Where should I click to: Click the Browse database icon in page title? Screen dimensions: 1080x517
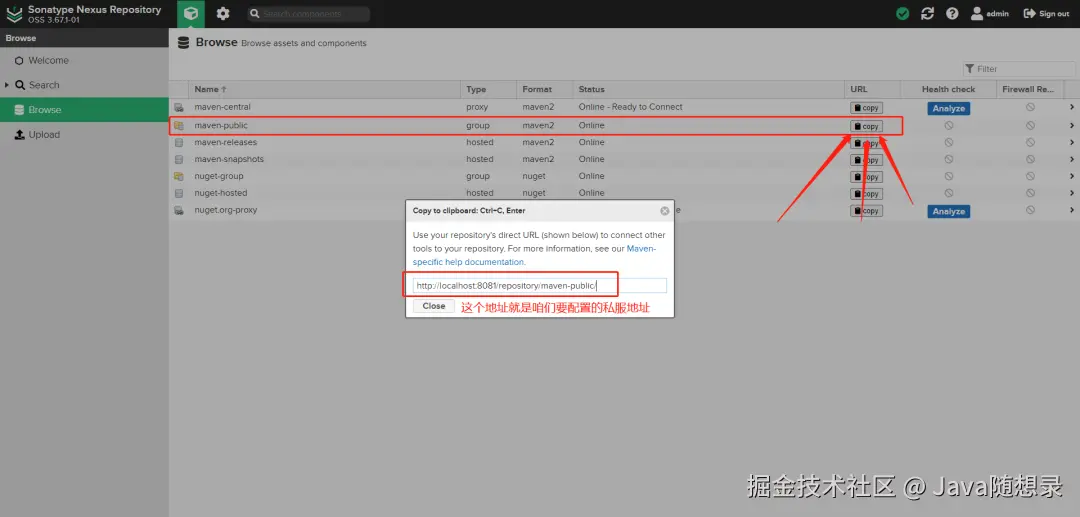click(x=183, y=43)
